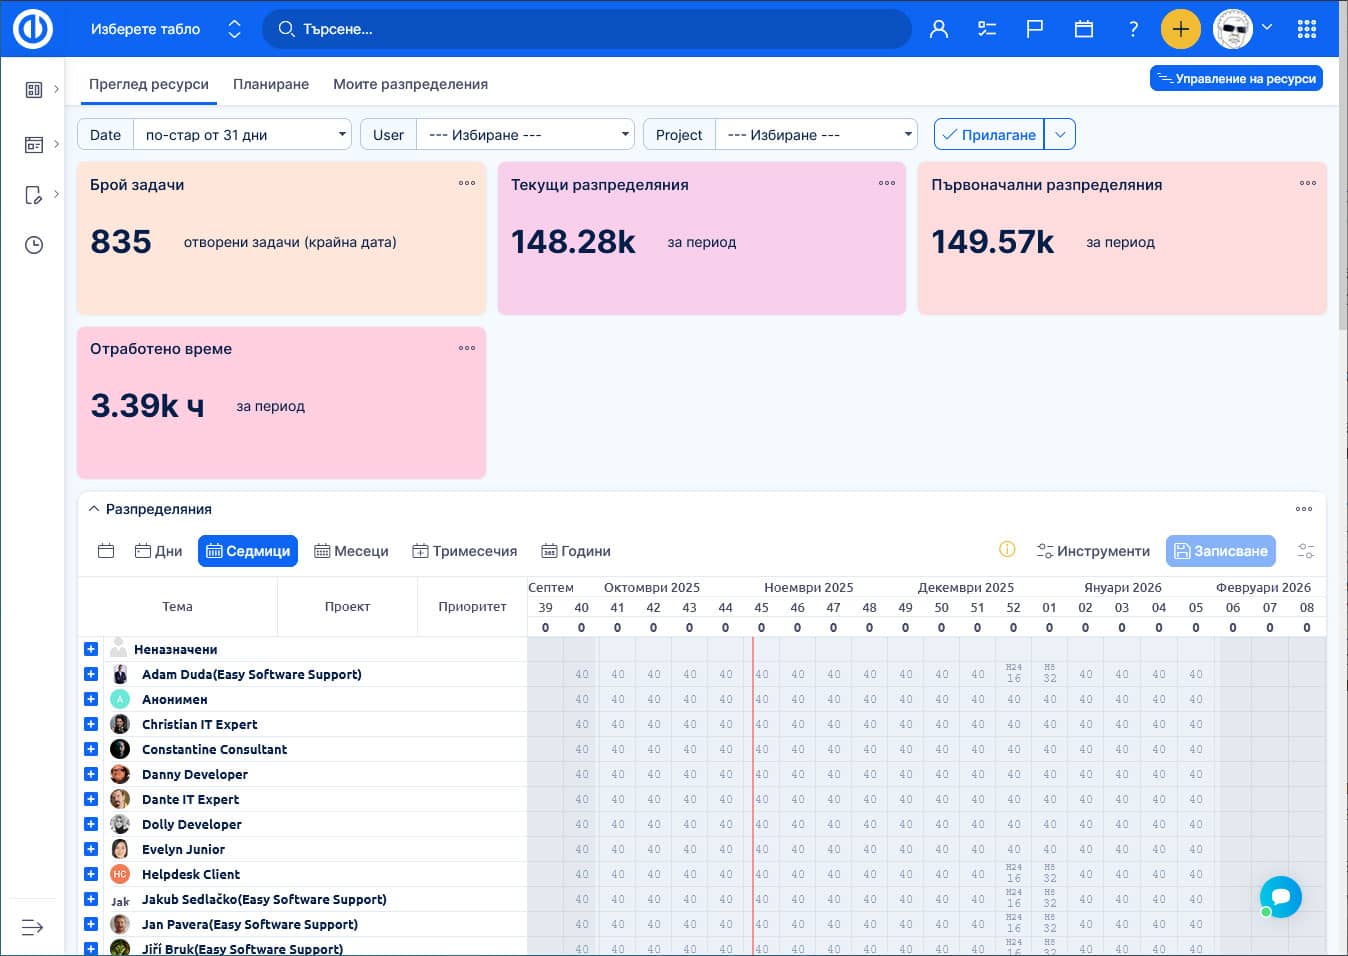The width and height of the screenshot is (1348, 956).
Task: Open the User selection dropdown
Action: pyautogui.click(x=526, y=135)
